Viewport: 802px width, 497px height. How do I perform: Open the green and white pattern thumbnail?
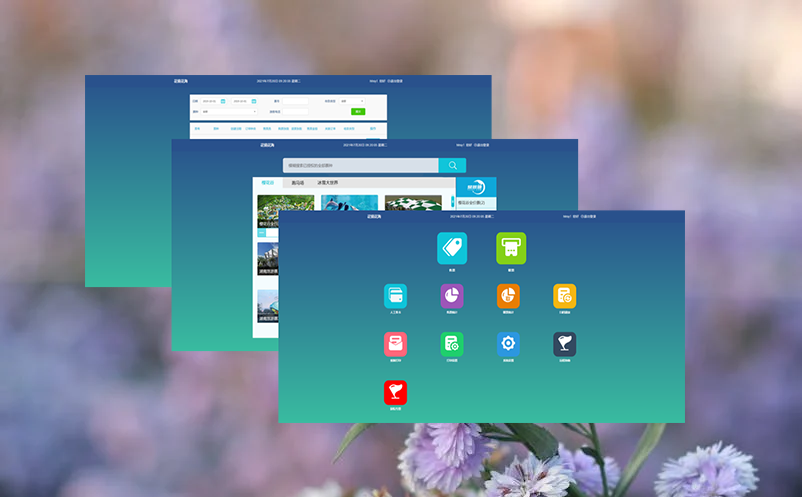click(413, 202)
